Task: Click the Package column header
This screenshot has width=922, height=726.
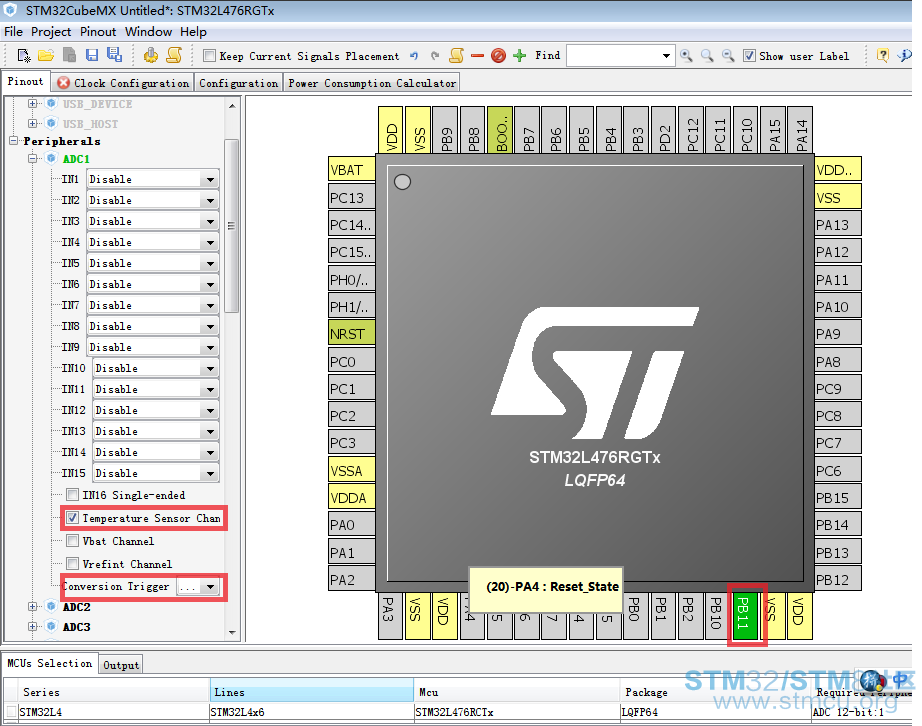Action: (715, 692)
